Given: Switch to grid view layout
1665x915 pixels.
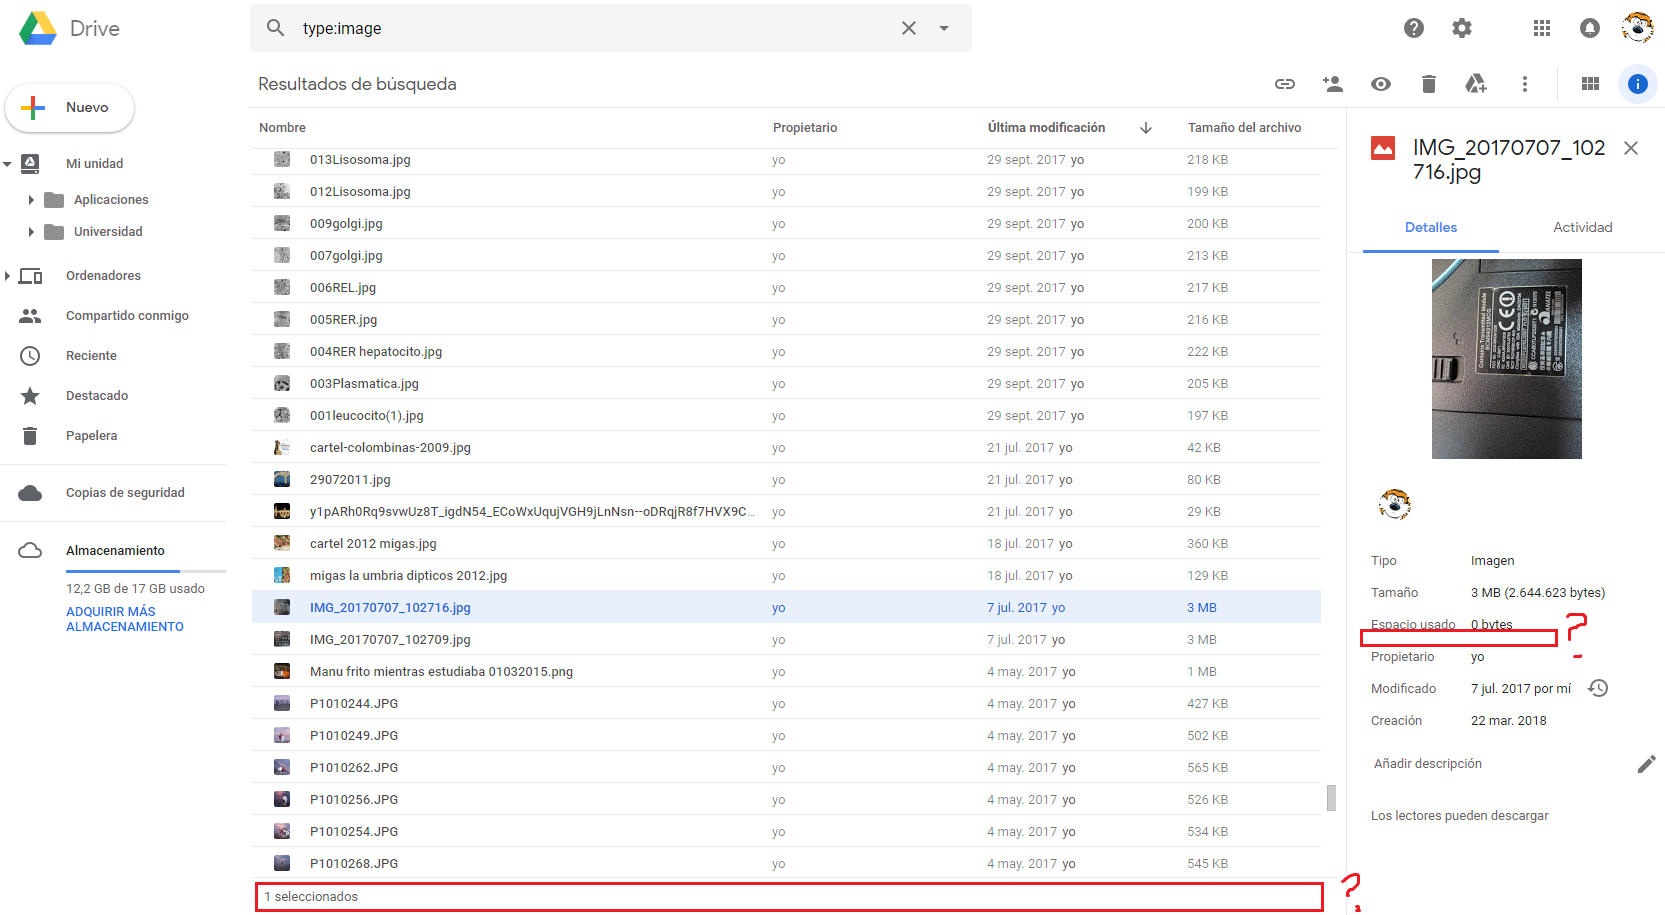Looking at the screenshot, I should click(1590, 84).
